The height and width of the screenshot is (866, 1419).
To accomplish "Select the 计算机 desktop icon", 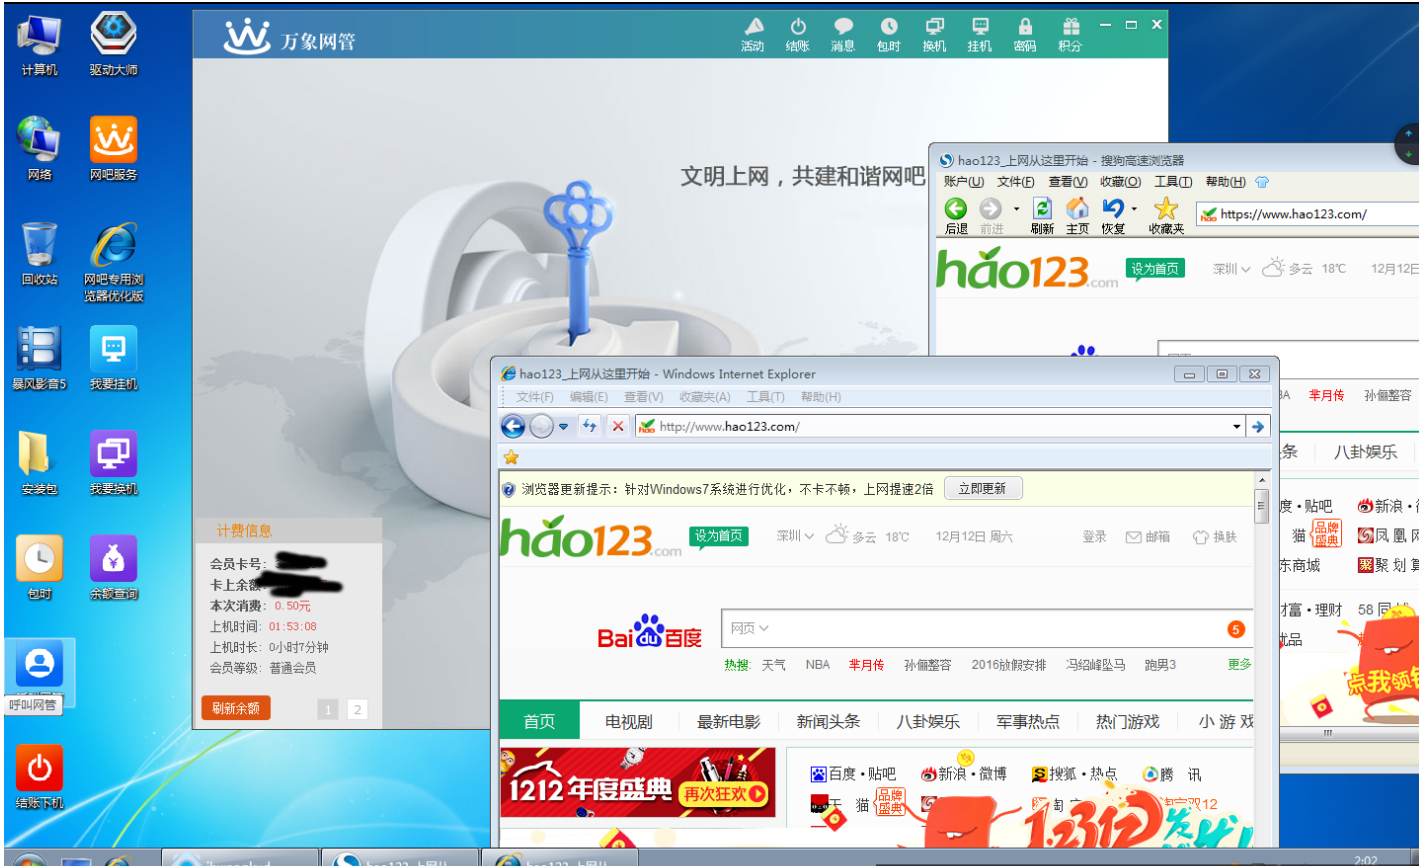I will pos(38,44).
